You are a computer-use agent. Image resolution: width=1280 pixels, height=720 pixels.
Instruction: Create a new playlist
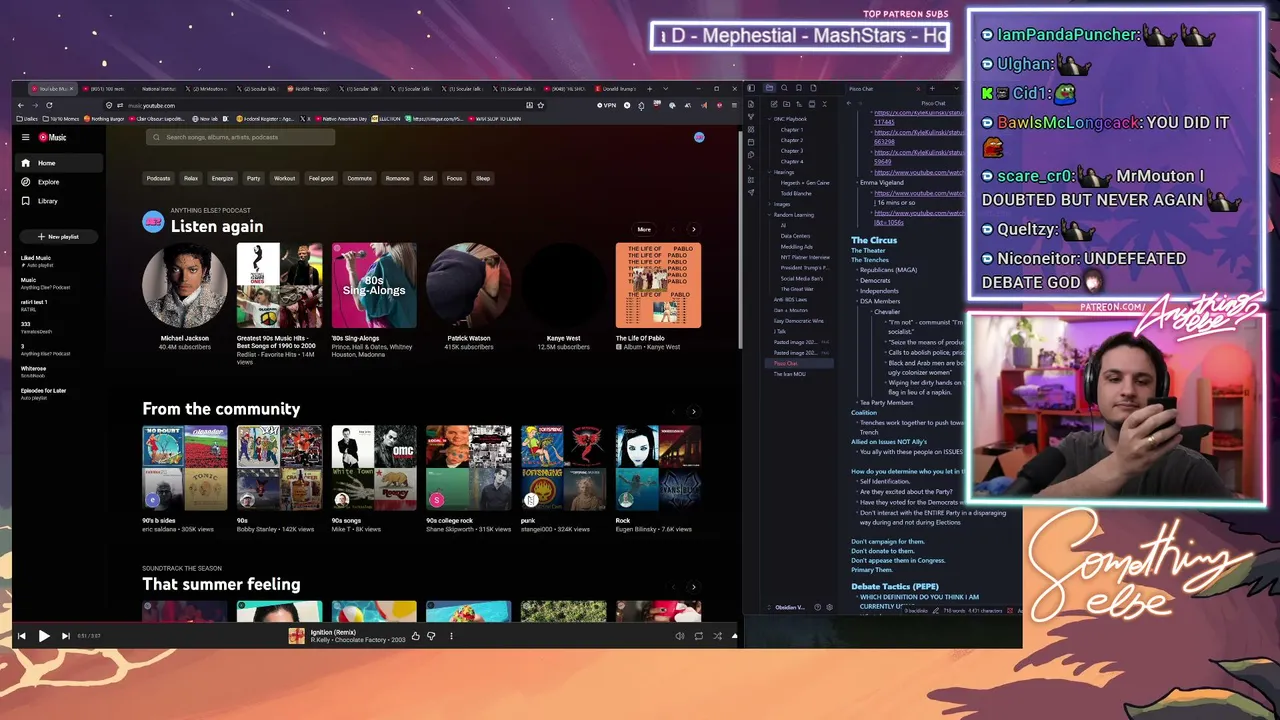pyautogui.click(x=58, y=237)
